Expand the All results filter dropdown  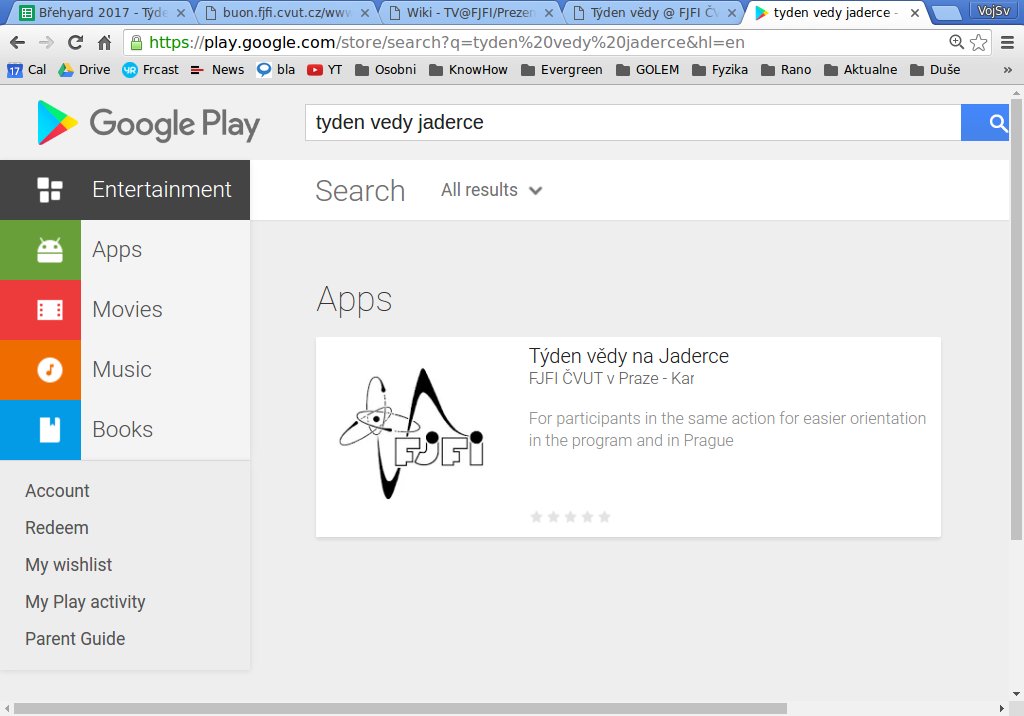[492, 190]
